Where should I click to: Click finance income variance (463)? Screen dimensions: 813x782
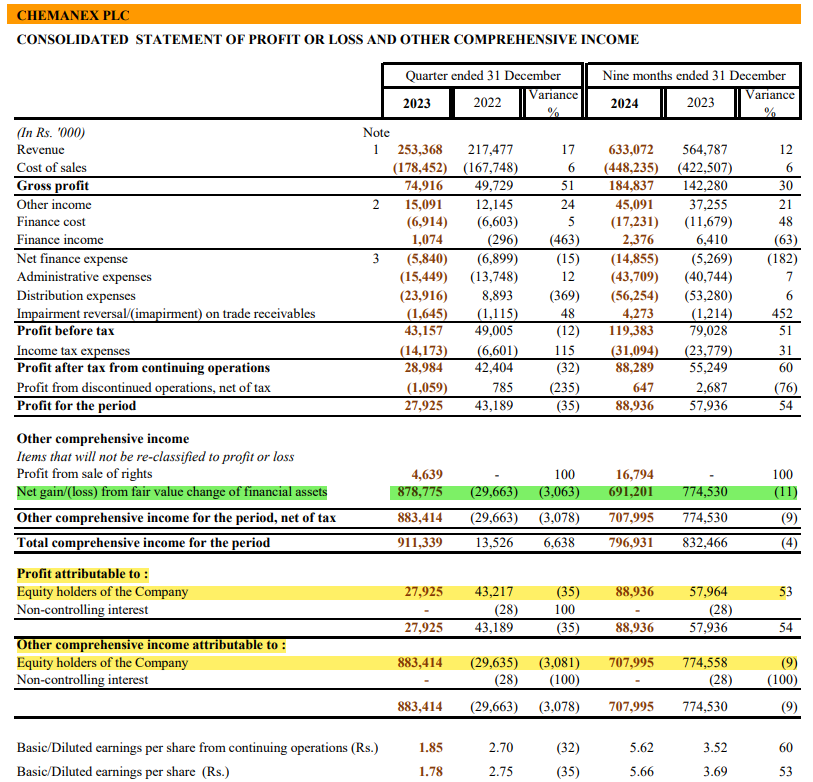[564, 240]
